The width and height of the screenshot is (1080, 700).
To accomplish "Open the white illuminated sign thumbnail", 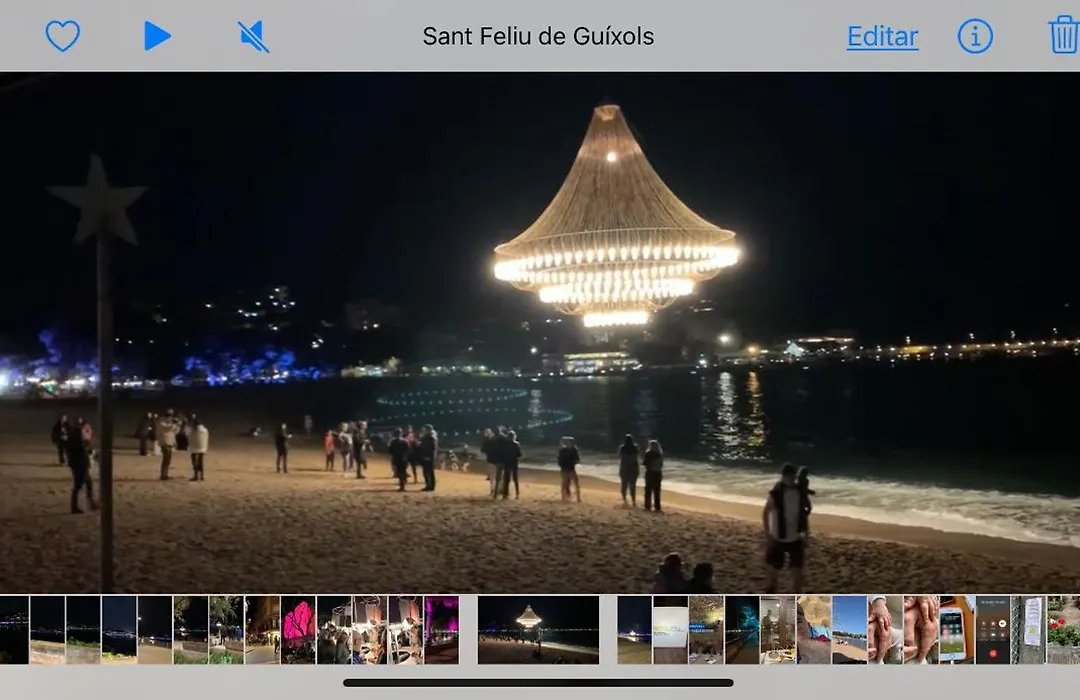I will pyautogui.click(x=670, y=630).
